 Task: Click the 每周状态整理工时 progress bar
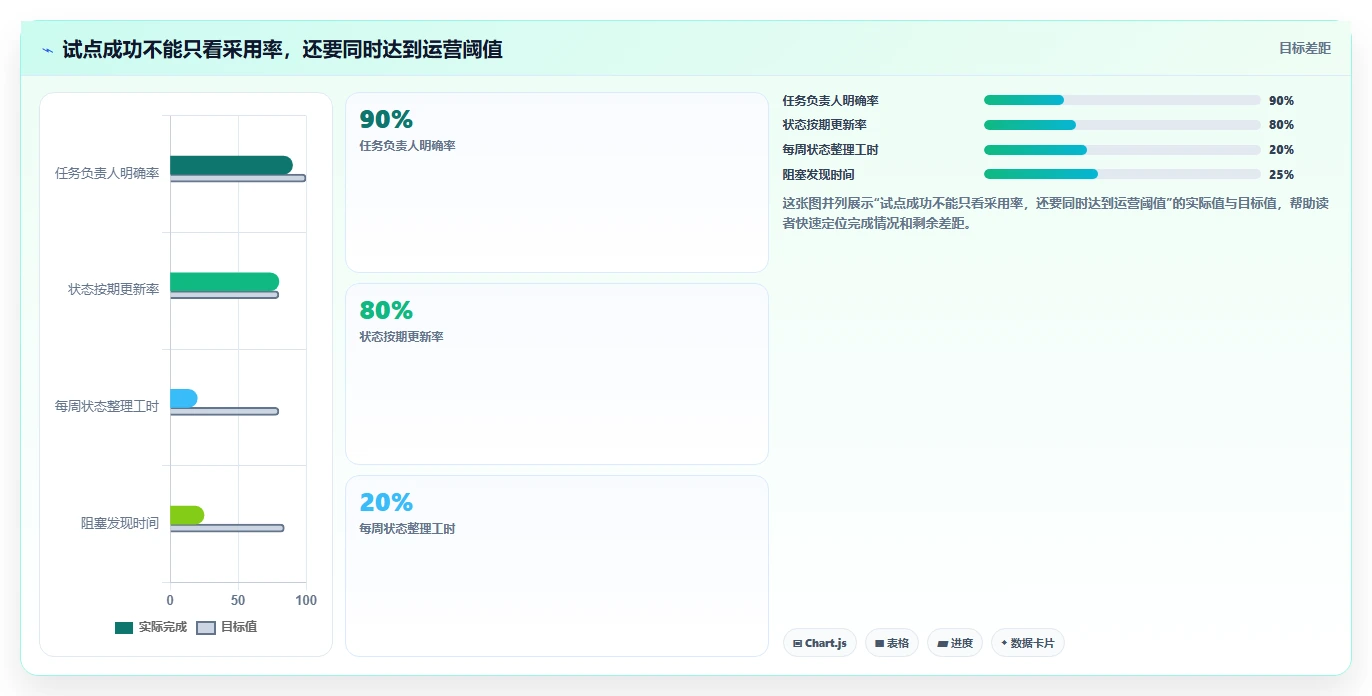[x=1122, y=150]
